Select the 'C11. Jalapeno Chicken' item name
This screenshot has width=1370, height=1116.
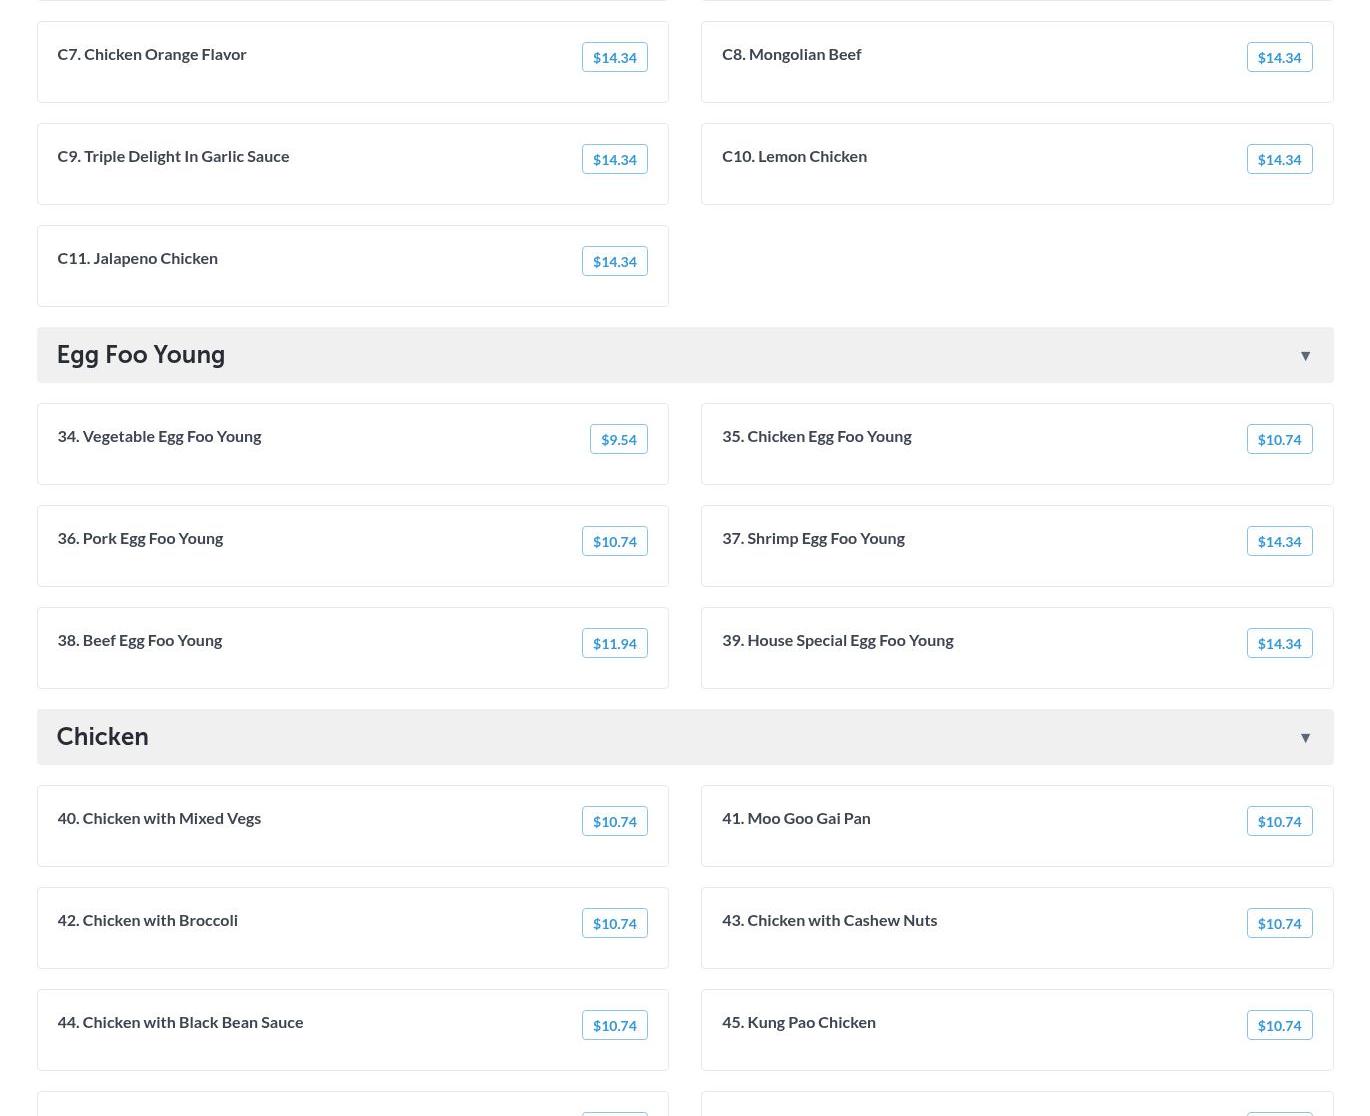[x=137, y=258]
